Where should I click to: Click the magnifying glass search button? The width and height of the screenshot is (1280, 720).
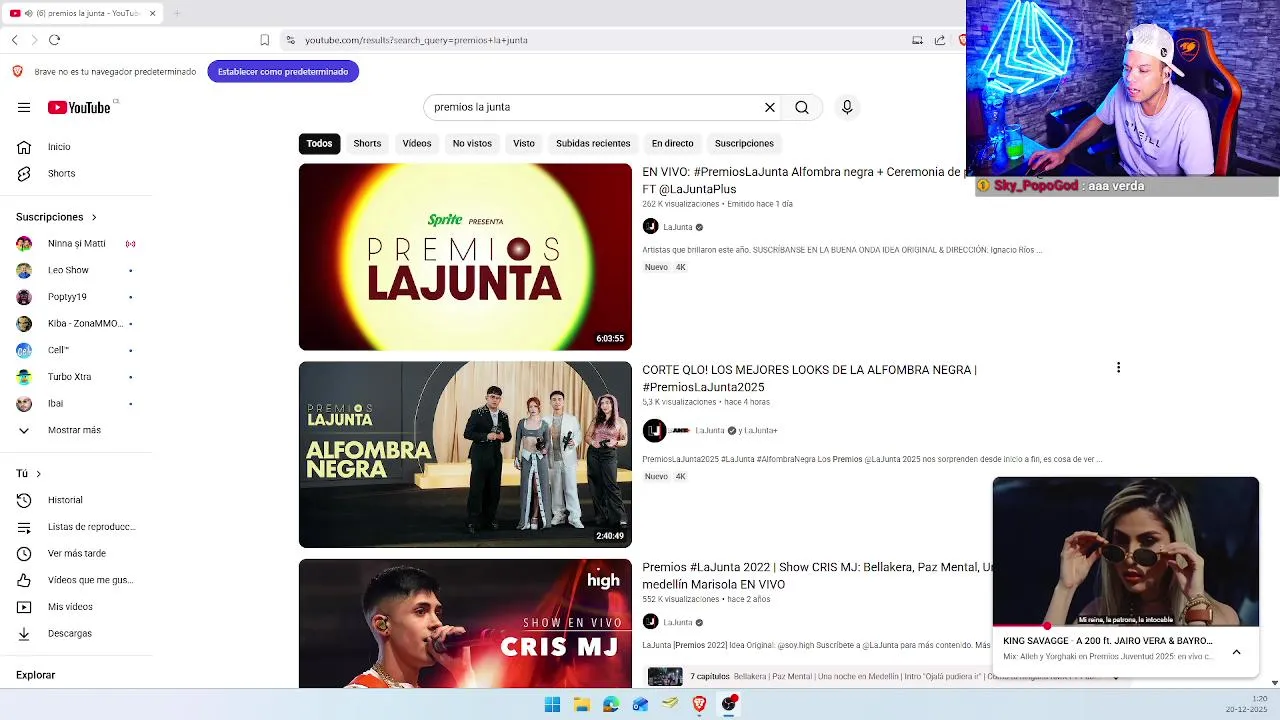(802, 107)
